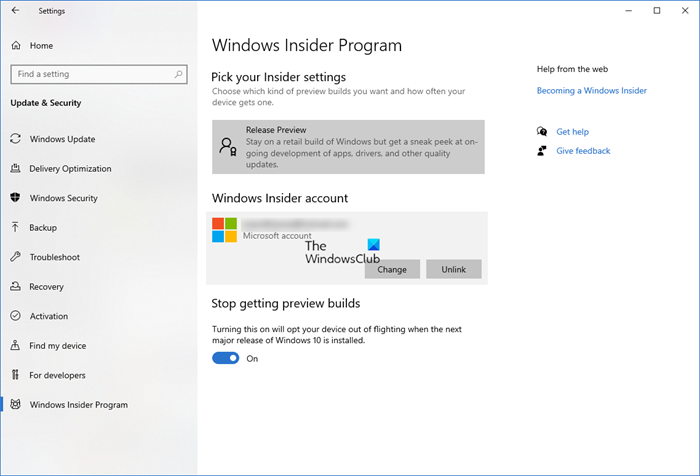Click the Delivery Optimization icon
700x476 pixels.
pyautogui.click(x=16, y=168)
